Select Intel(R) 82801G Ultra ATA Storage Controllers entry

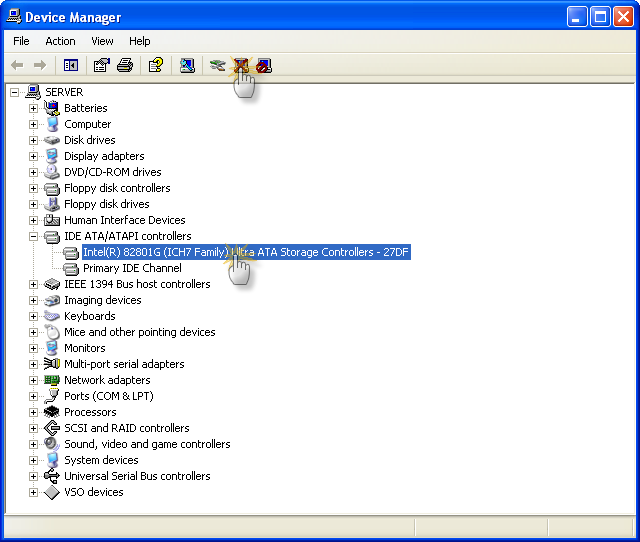[x=246, y=252]
